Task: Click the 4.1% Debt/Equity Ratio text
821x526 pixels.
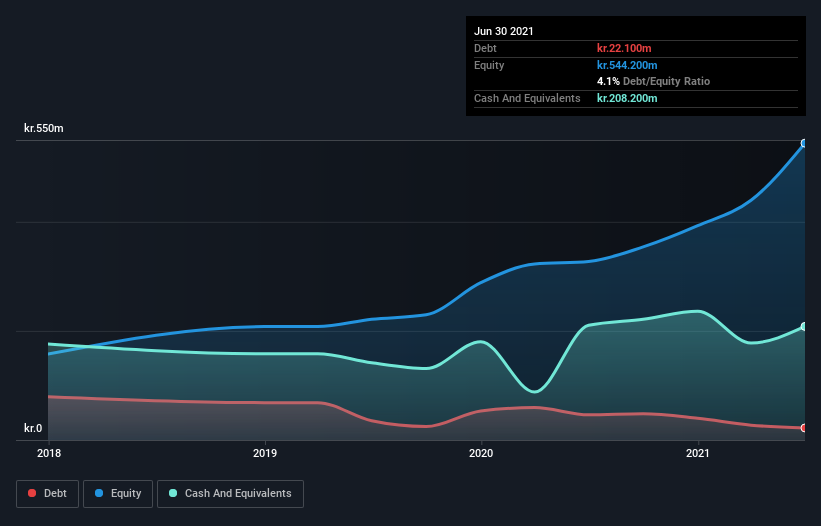Action: pyautogui.click(x=653, y=82)
